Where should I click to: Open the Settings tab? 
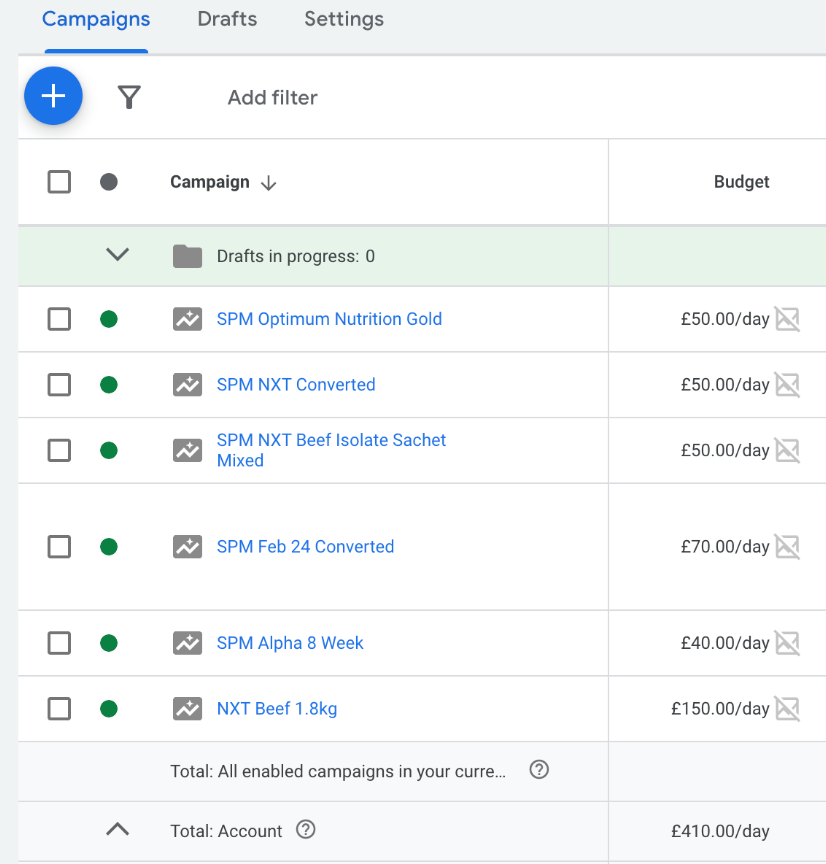[344, 20]
